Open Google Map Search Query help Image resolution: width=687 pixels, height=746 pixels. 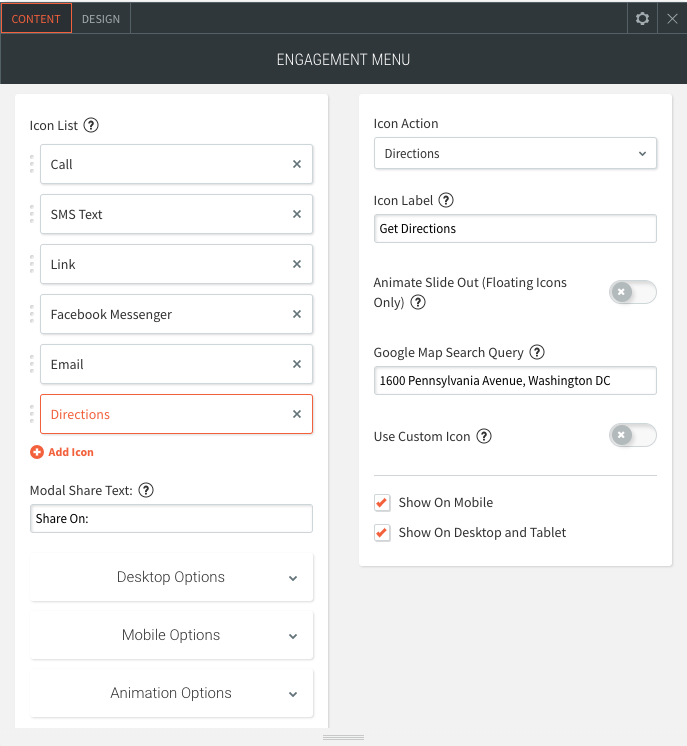[x=537, y=352]
